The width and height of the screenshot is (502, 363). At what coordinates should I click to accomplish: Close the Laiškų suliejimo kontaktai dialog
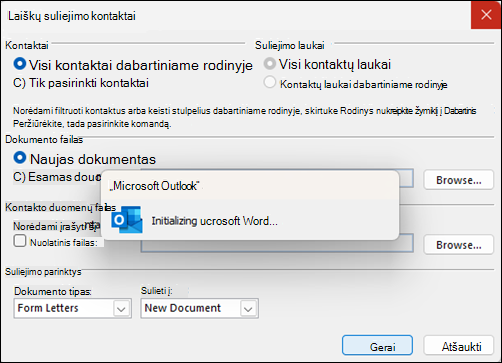[486, 15]
